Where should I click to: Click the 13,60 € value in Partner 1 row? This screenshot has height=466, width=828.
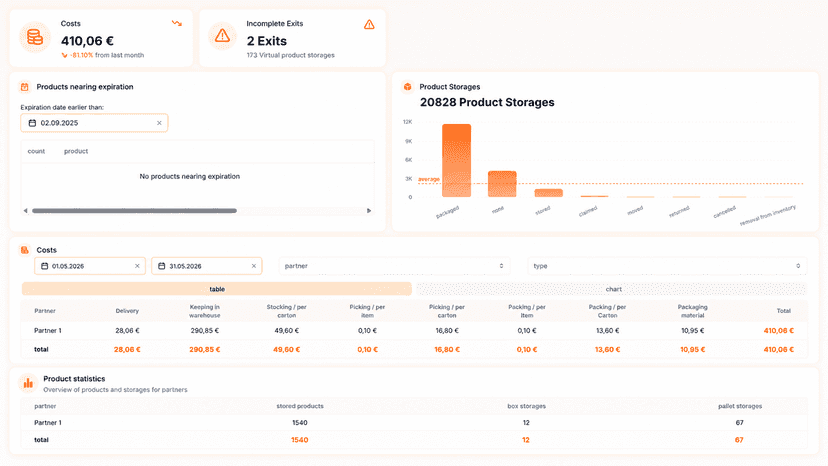click(x=607, y=331)
